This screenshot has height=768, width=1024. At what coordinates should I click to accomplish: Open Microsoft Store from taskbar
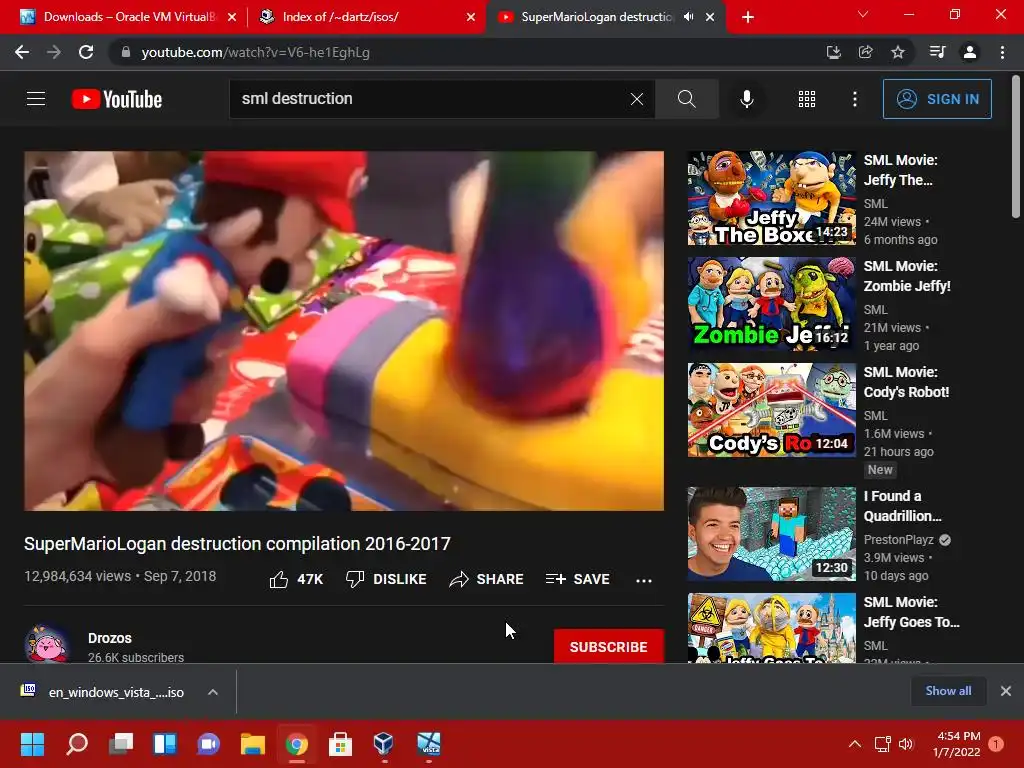(340, 744)
